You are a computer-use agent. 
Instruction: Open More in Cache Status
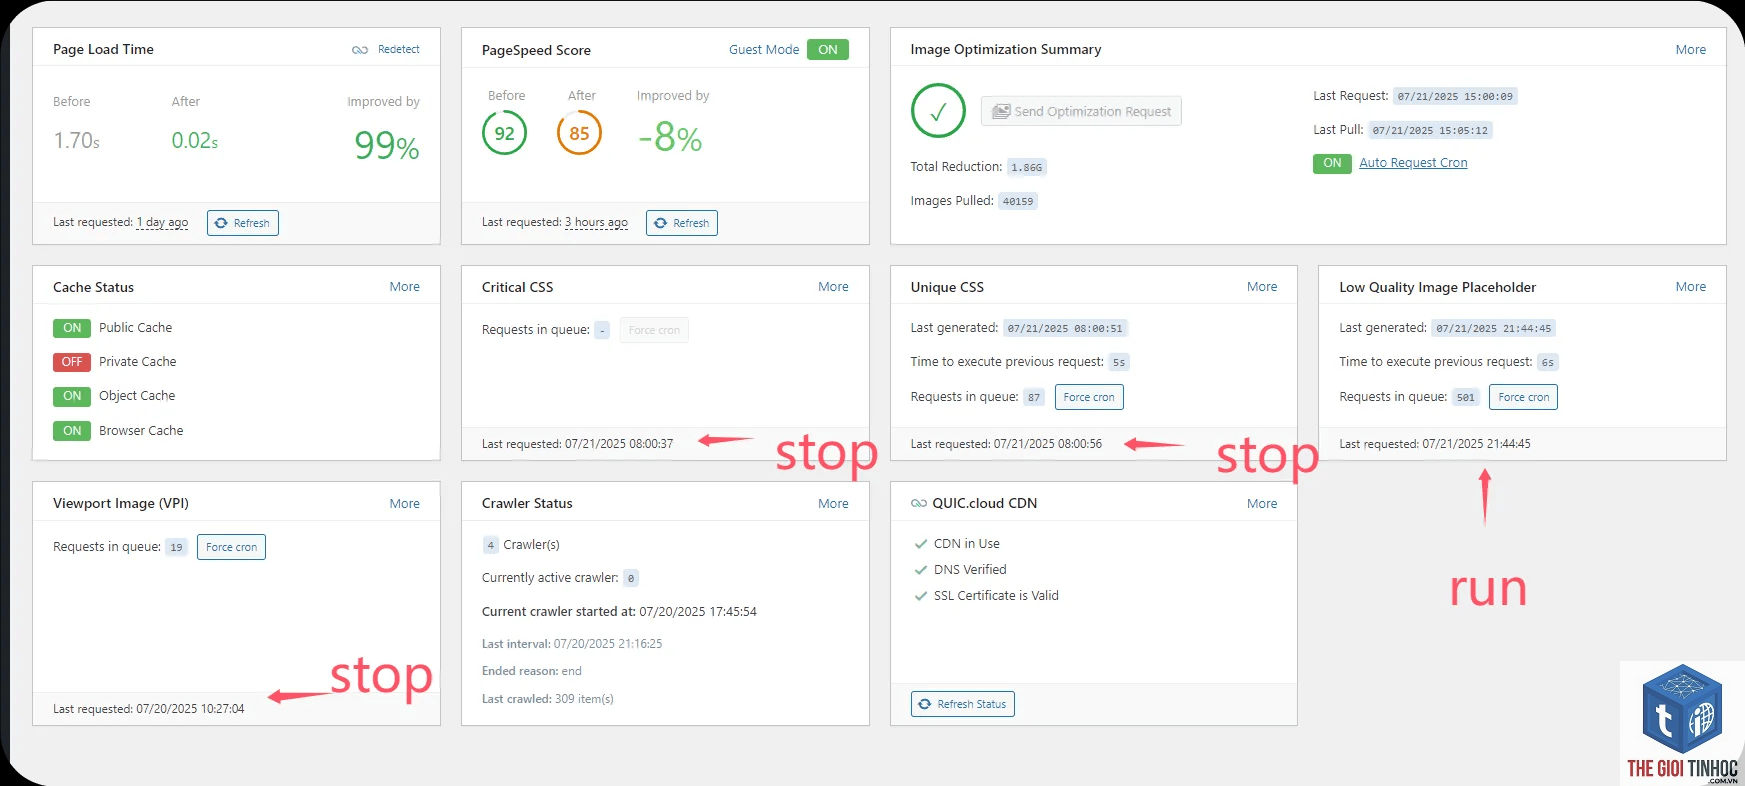click(x=405, y=287)
